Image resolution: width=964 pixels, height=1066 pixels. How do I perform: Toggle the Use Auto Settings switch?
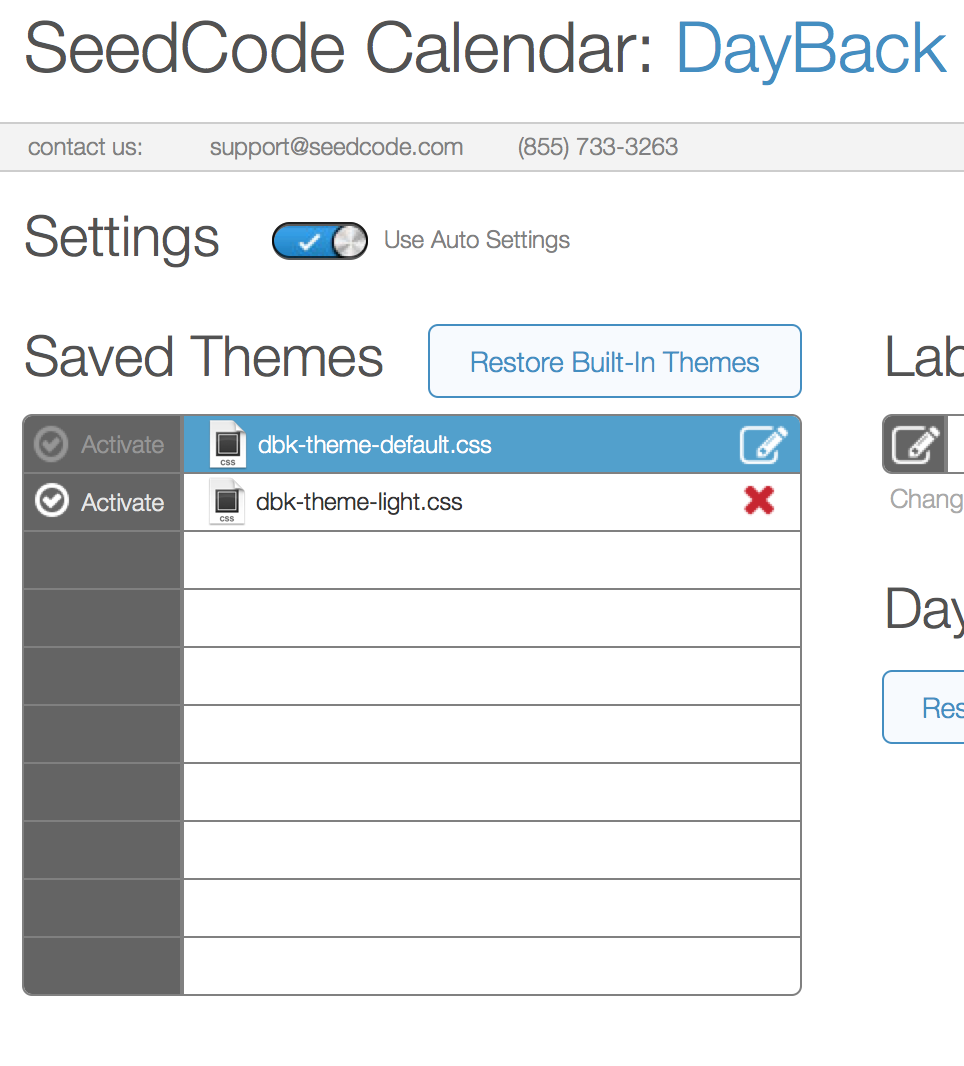tap(320, 241)
